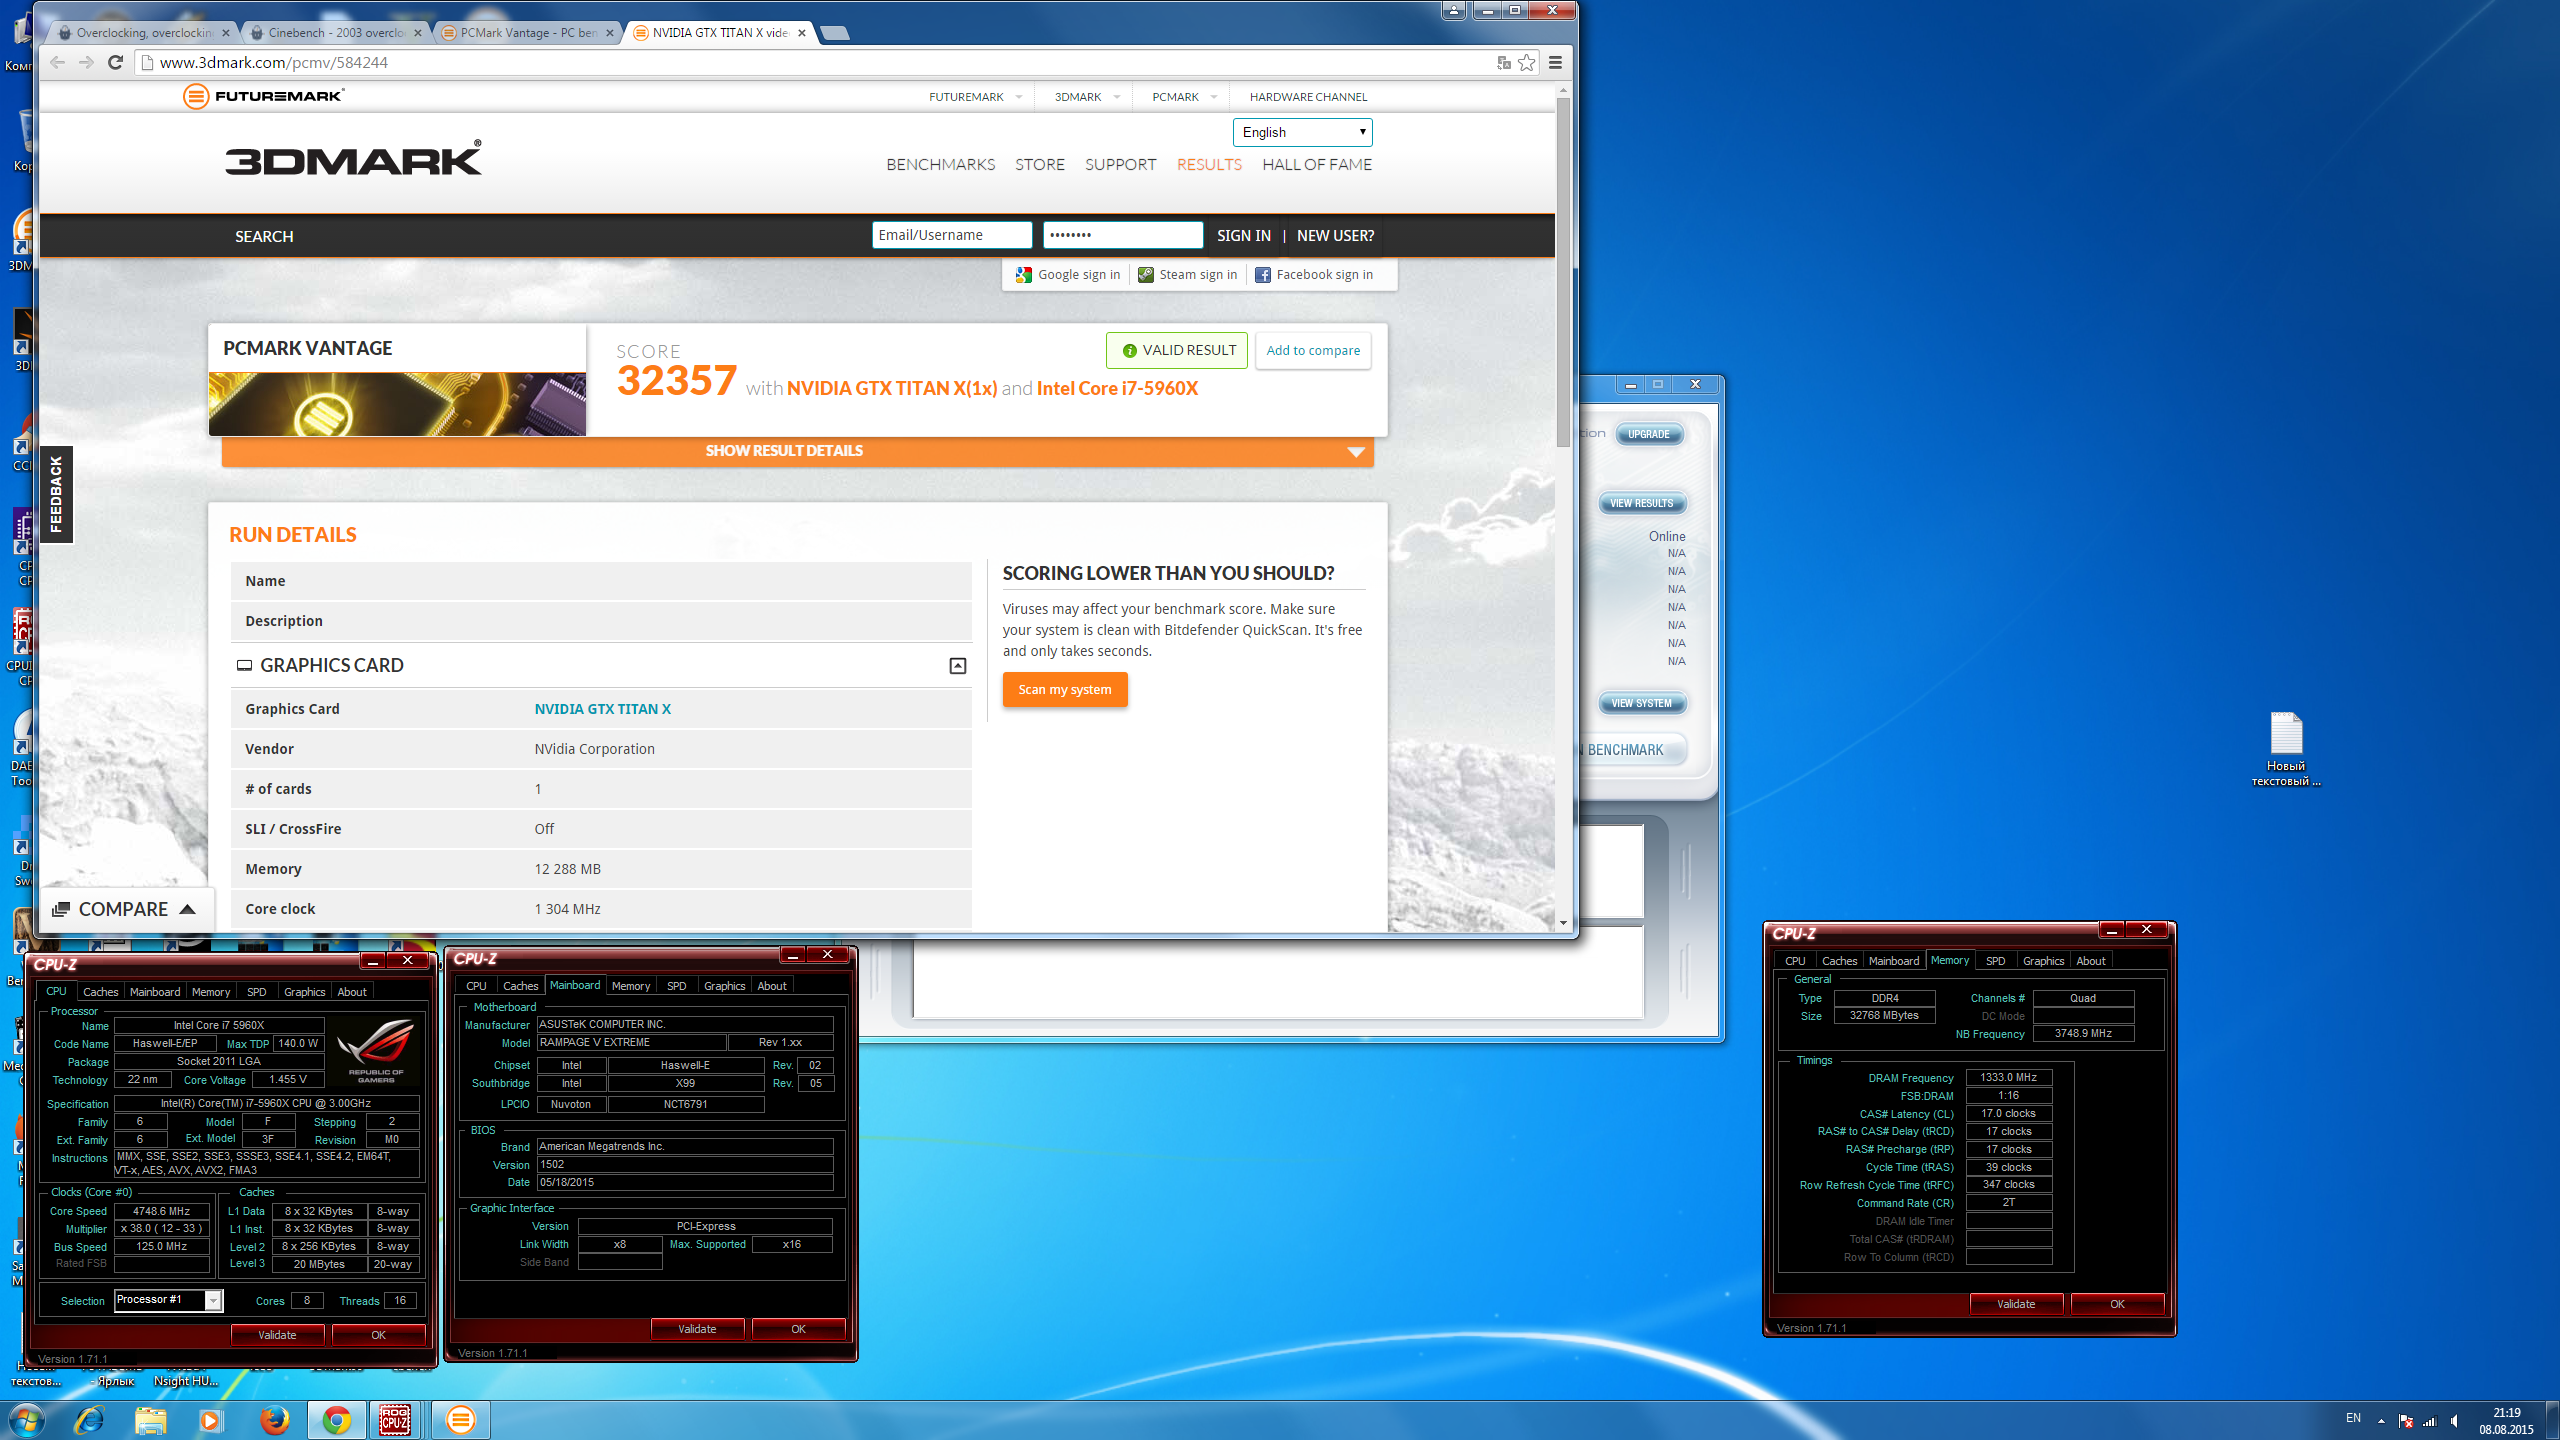Click the SEARCH label in dark bar

pyautogui.click(x=264, y=237)
